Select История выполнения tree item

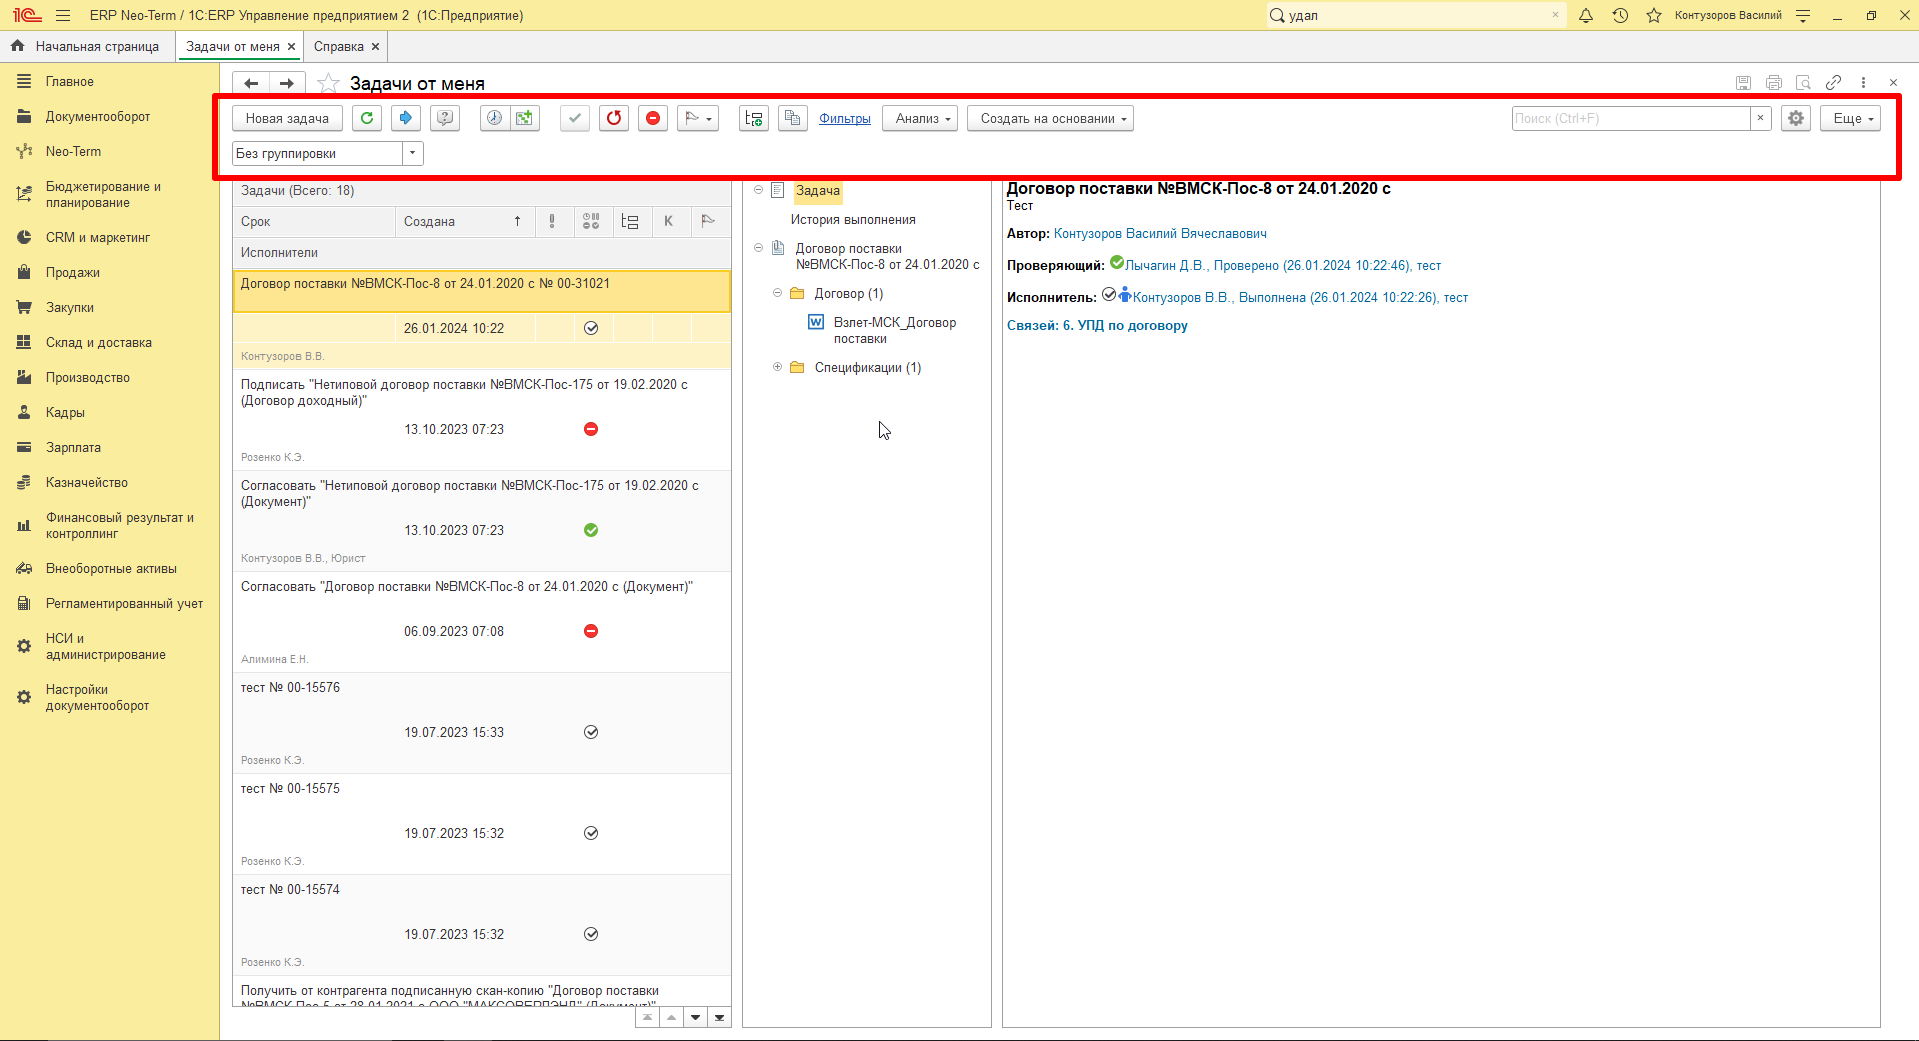tap(853, 219)
